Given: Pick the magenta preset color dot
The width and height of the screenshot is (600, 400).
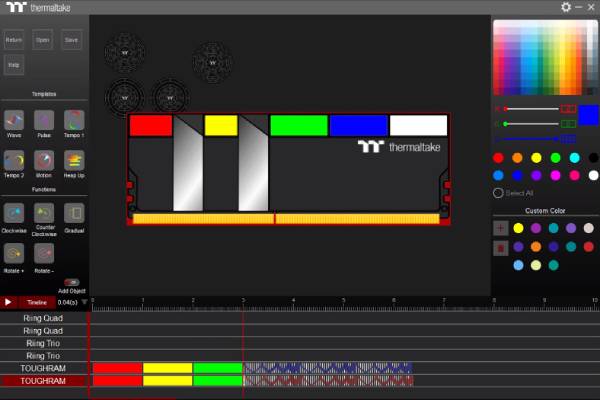Looking at the screenshot, I should point(555,175).
